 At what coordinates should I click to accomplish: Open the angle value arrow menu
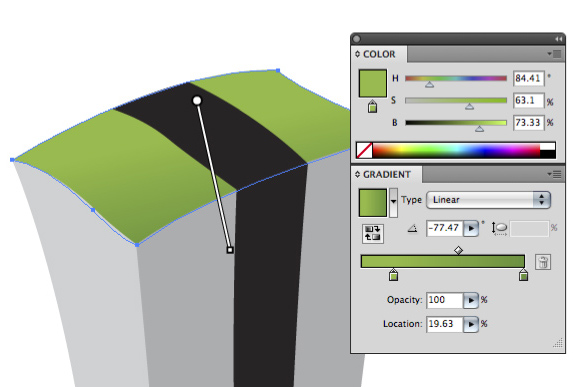tap(471, 228)
